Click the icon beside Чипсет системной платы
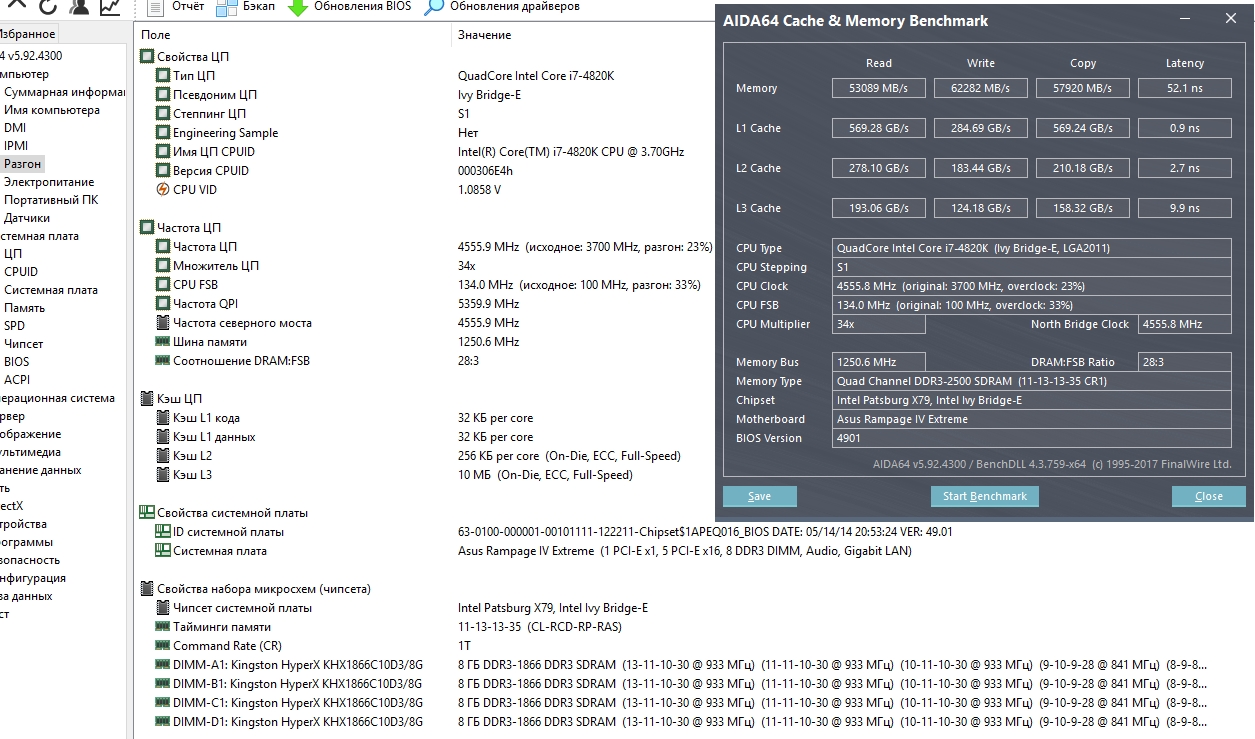Screen dimensions: 1255x739 pos(163,608)
